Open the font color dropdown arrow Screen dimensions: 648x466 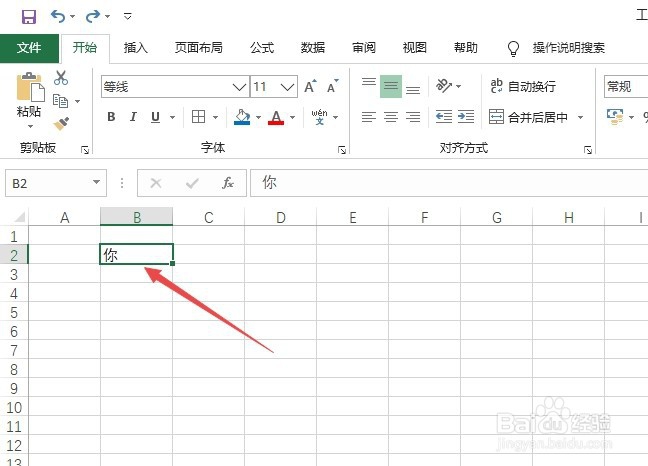click(293, 118)
